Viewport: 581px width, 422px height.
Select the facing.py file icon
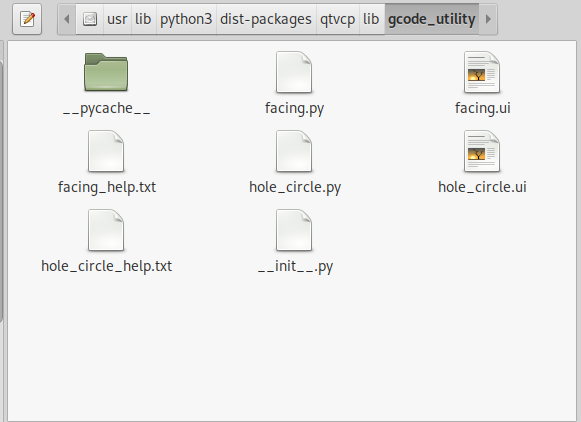[x=294, y=72]
